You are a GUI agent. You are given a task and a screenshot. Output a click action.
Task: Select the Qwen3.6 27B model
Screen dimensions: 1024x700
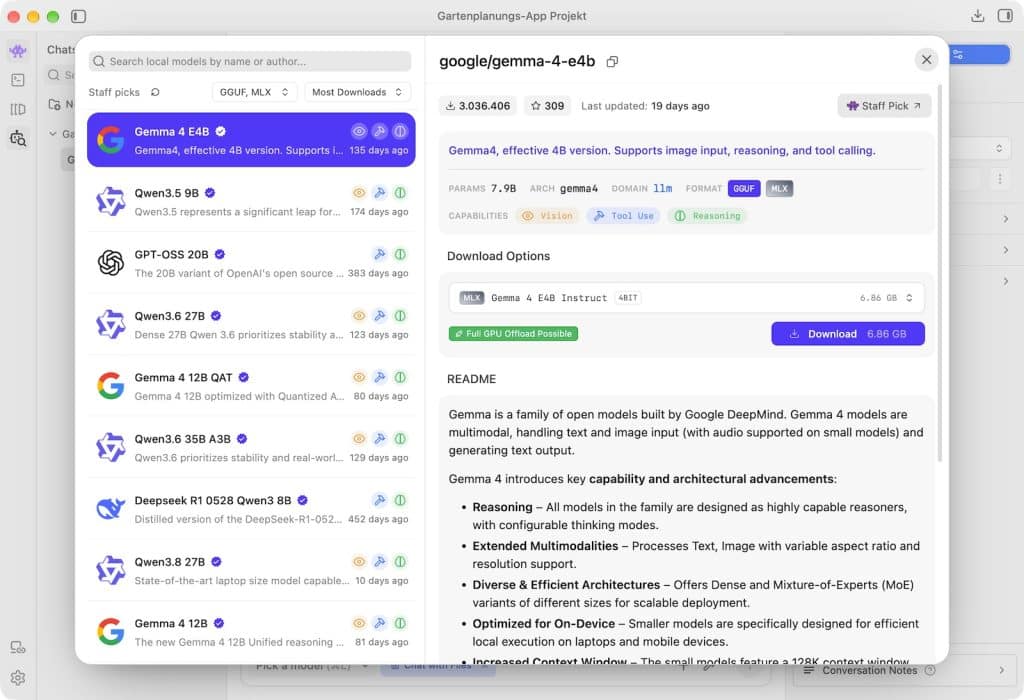pyautogui.click(x=251, y=325)
